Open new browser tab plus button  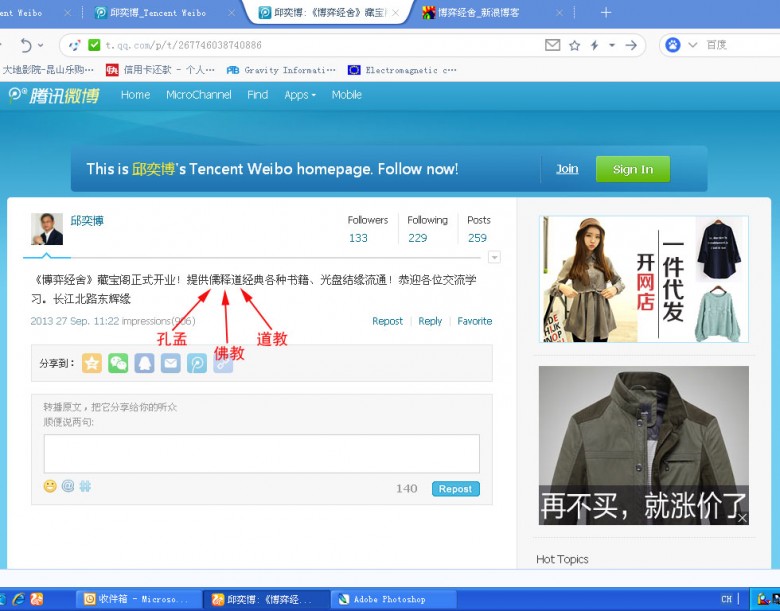click(606, 12)
